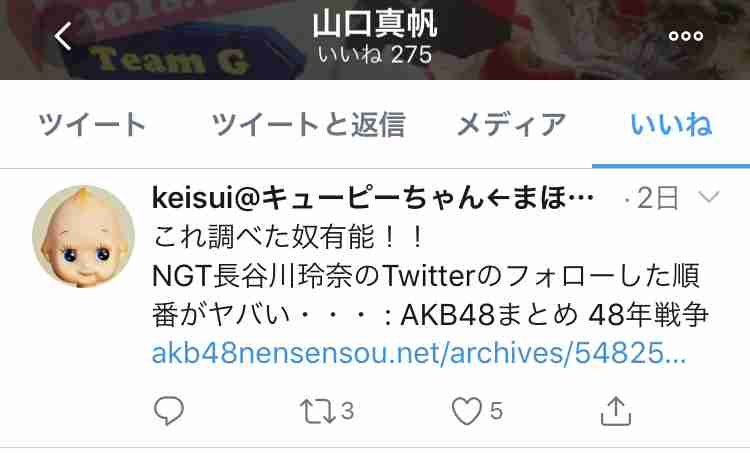Expand the tweet's chevron dropdown menu
The height and width of the screenshot is (453, 750).
pos(708,196)
